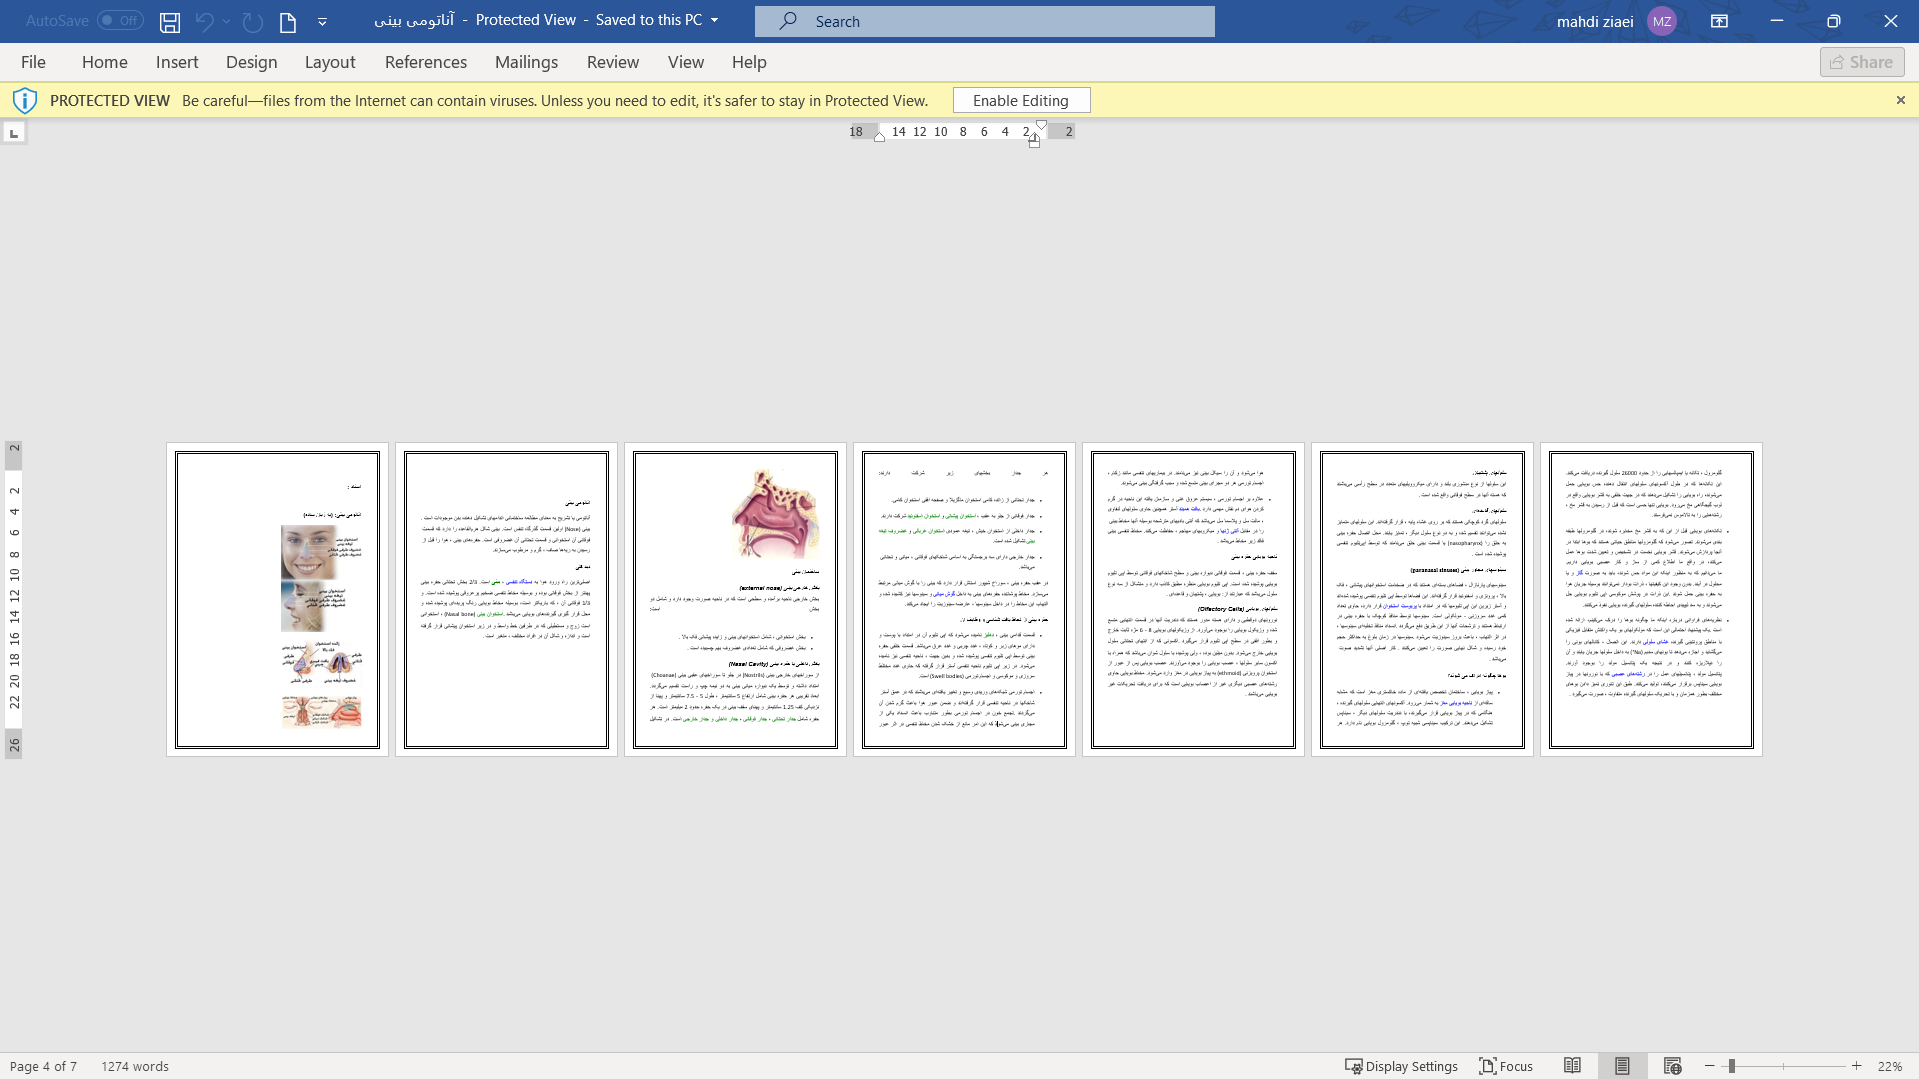Select page 3 with nasal cavity illustration

[735, 600]
